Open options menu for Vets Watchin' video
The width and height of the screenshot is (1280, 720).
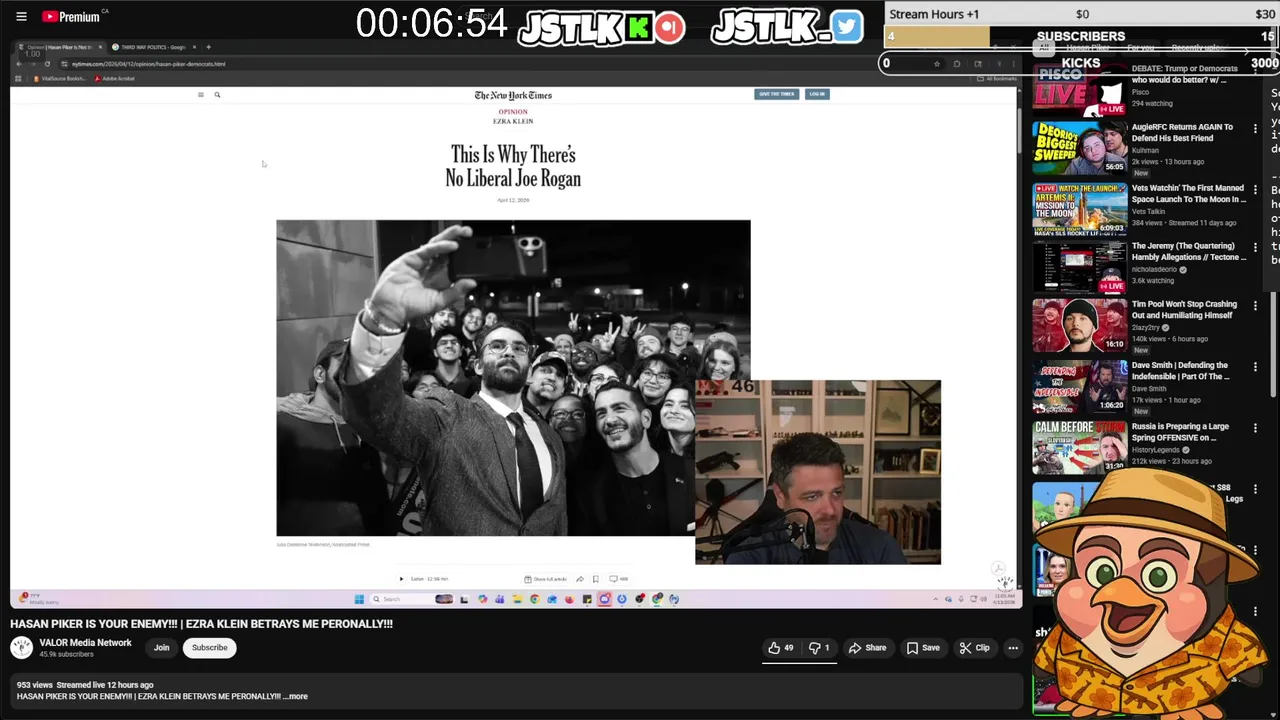click(x=1255, y=190)
